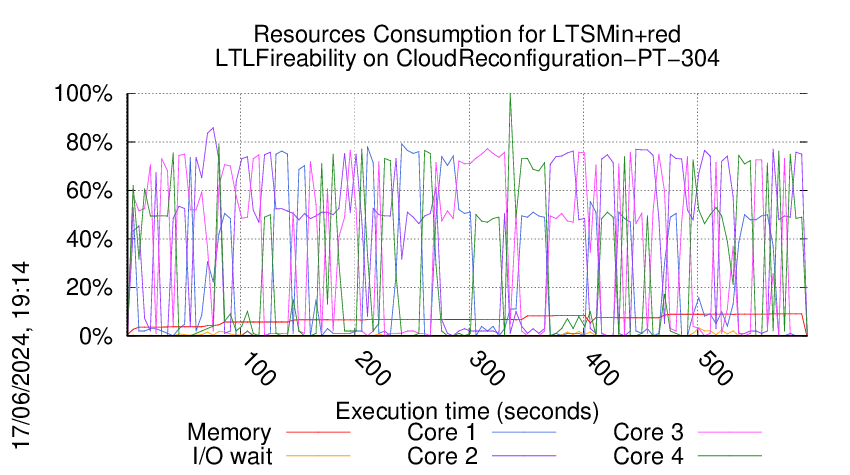Click the Memory legend label
The height and width of the screenshot is (475, 850).
point(229,433)
